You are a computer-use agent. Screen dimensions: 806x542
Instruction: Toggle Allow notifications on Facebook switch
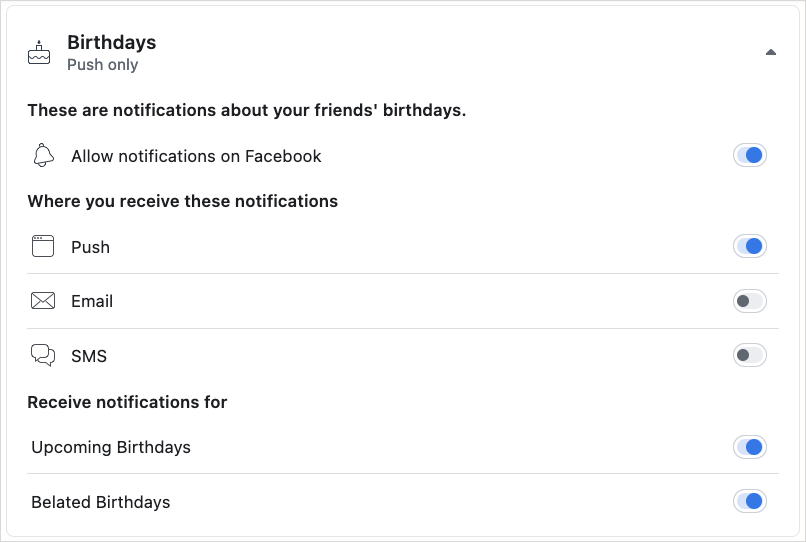[750, 156]
